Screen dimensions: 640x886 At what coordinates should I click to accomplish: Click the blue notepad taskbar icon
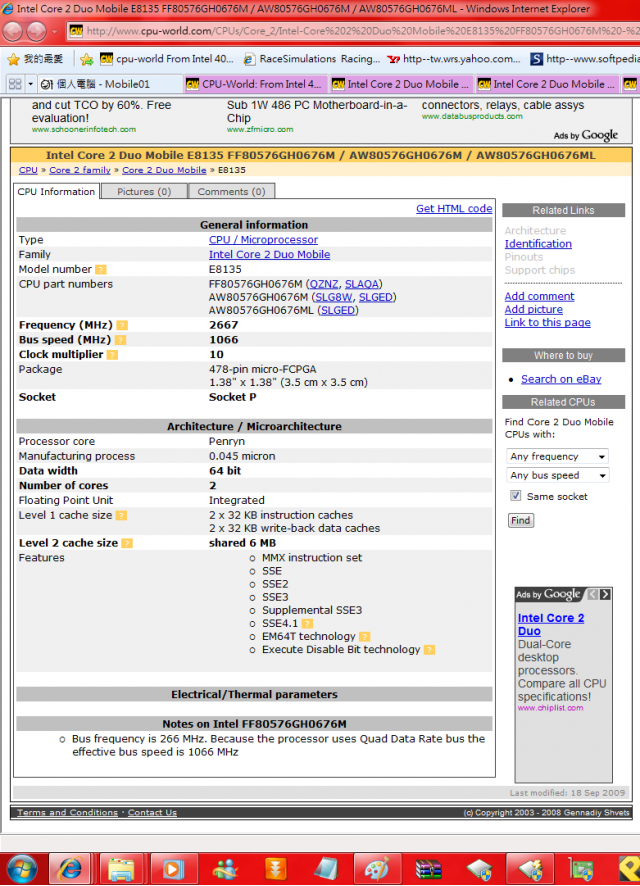pyautogui.click(x=326, y=869)
